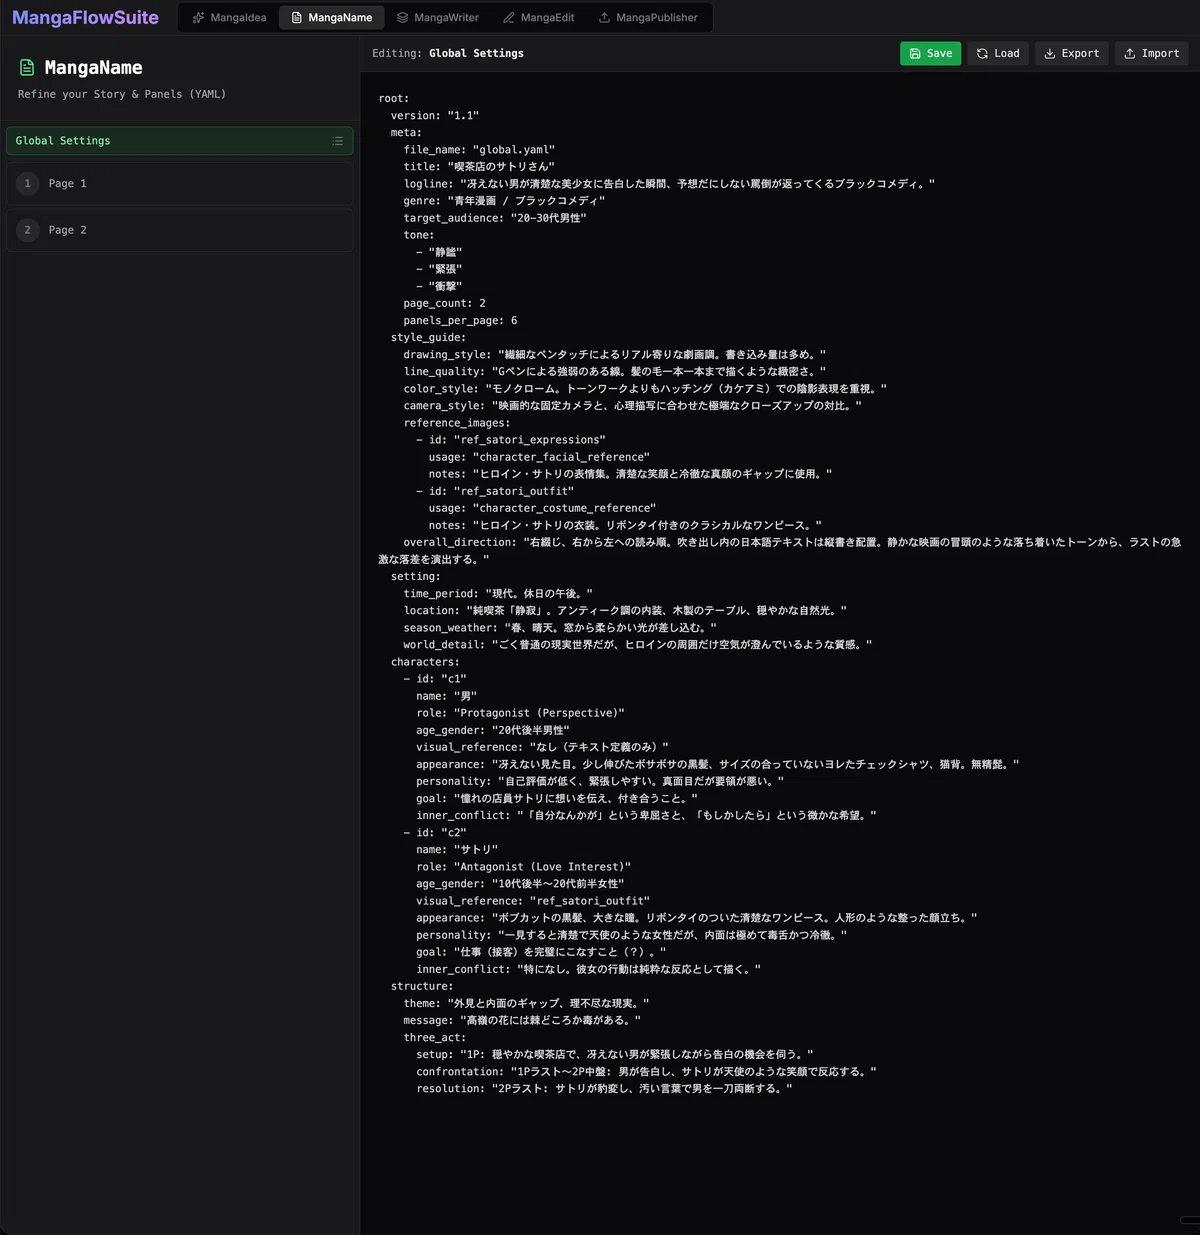Click the MangaEdit pencil icon
The height and width of the screenshot is (1235, 1200).
pos(509,18)
